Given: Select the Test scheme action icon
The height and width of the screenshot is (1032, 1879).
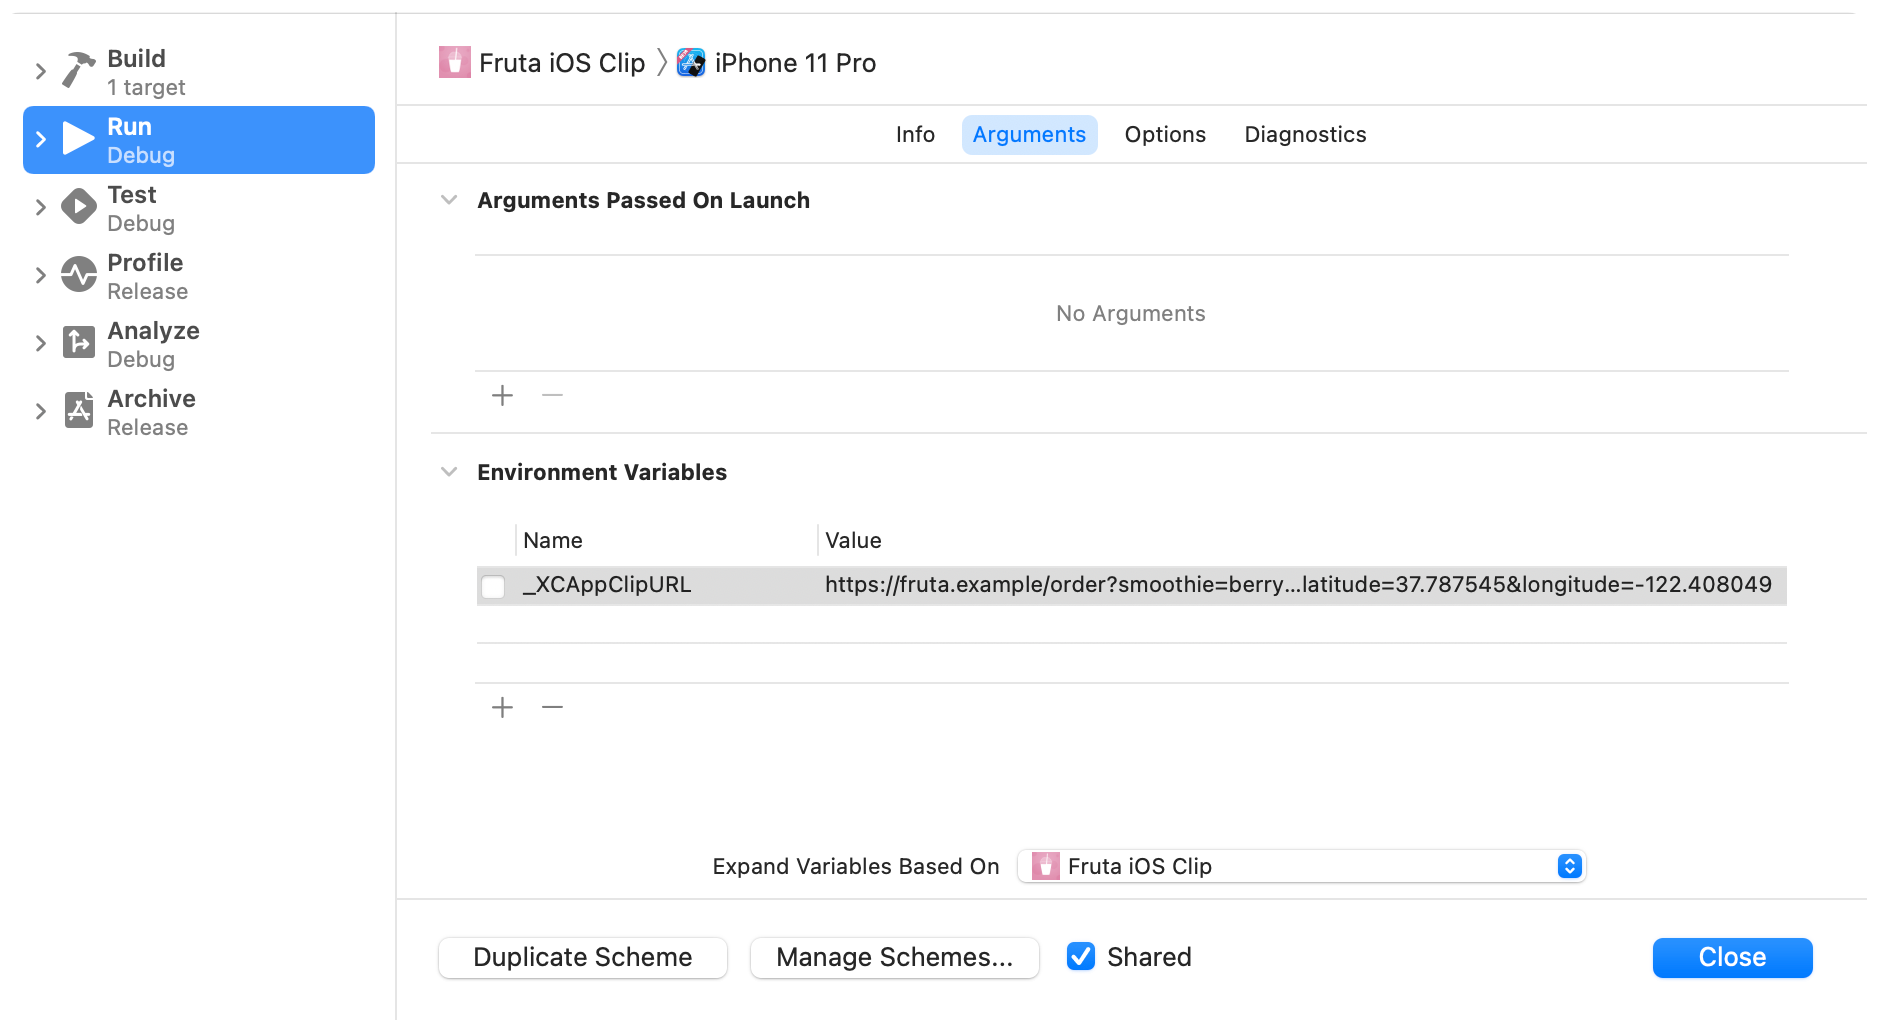Looking at the screenshot, I should click(x=78, y=207).
